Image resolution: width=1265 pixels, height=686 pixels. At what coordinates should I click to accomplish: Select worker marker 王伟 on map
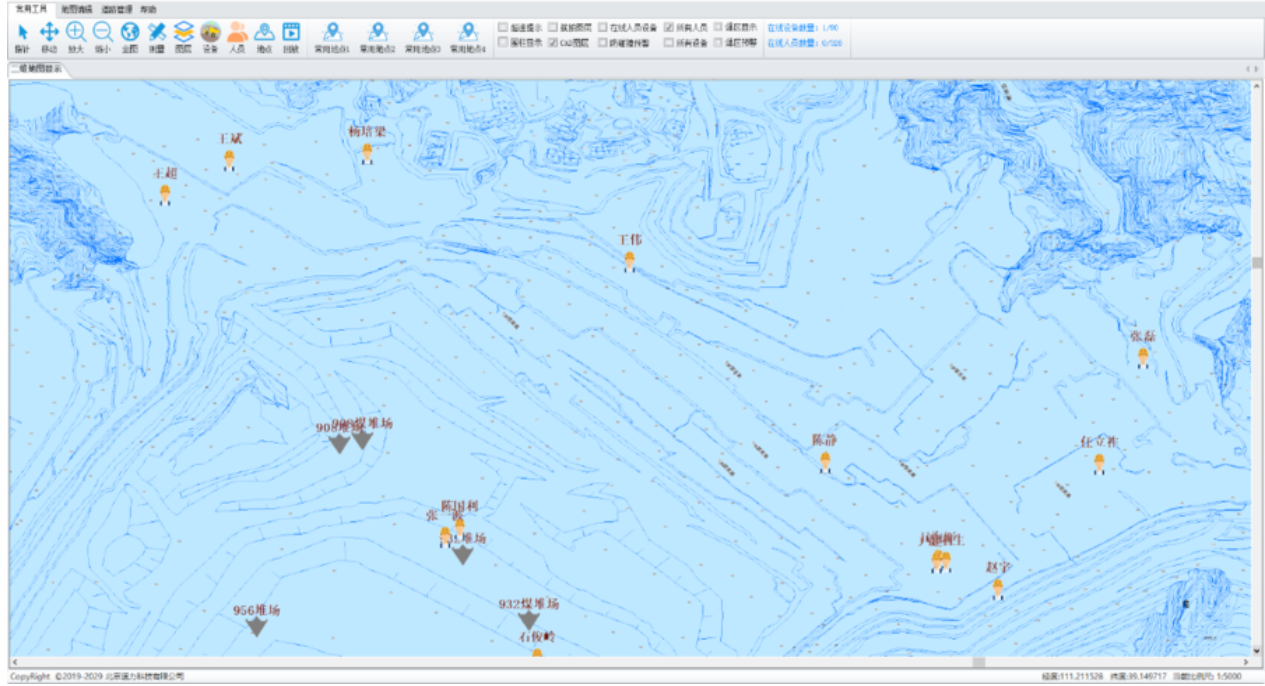click(x=629, y=261)
